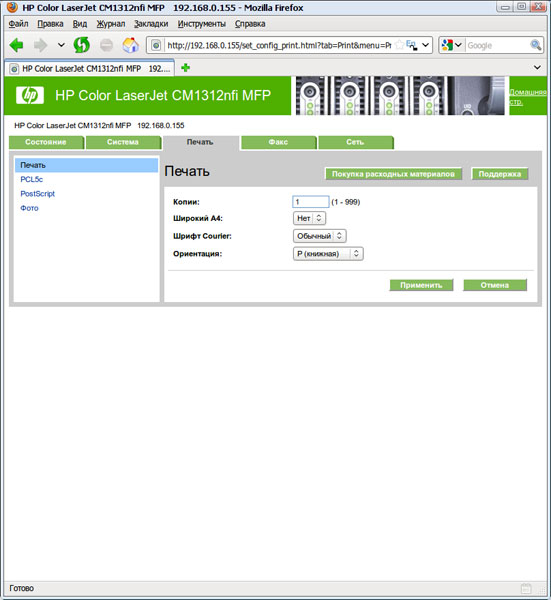
Task: Reload the page with the green refresh icon
Action: click(x=82, y=45)
